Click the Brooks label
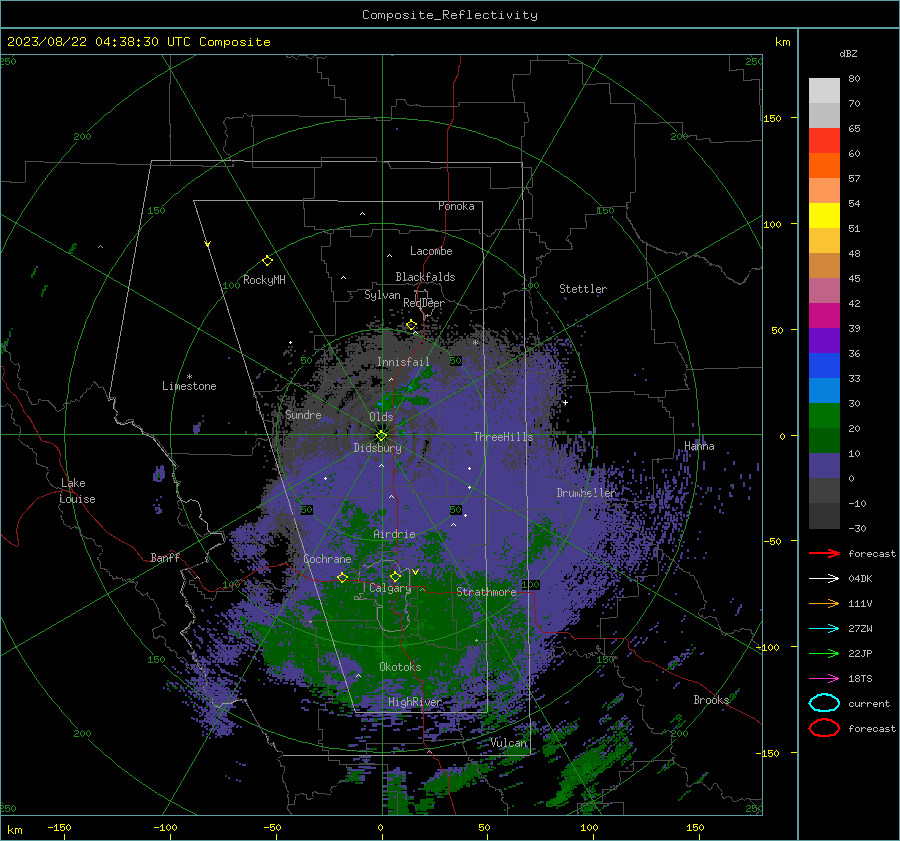Screen dimensions: 900x841 (711, 700)
